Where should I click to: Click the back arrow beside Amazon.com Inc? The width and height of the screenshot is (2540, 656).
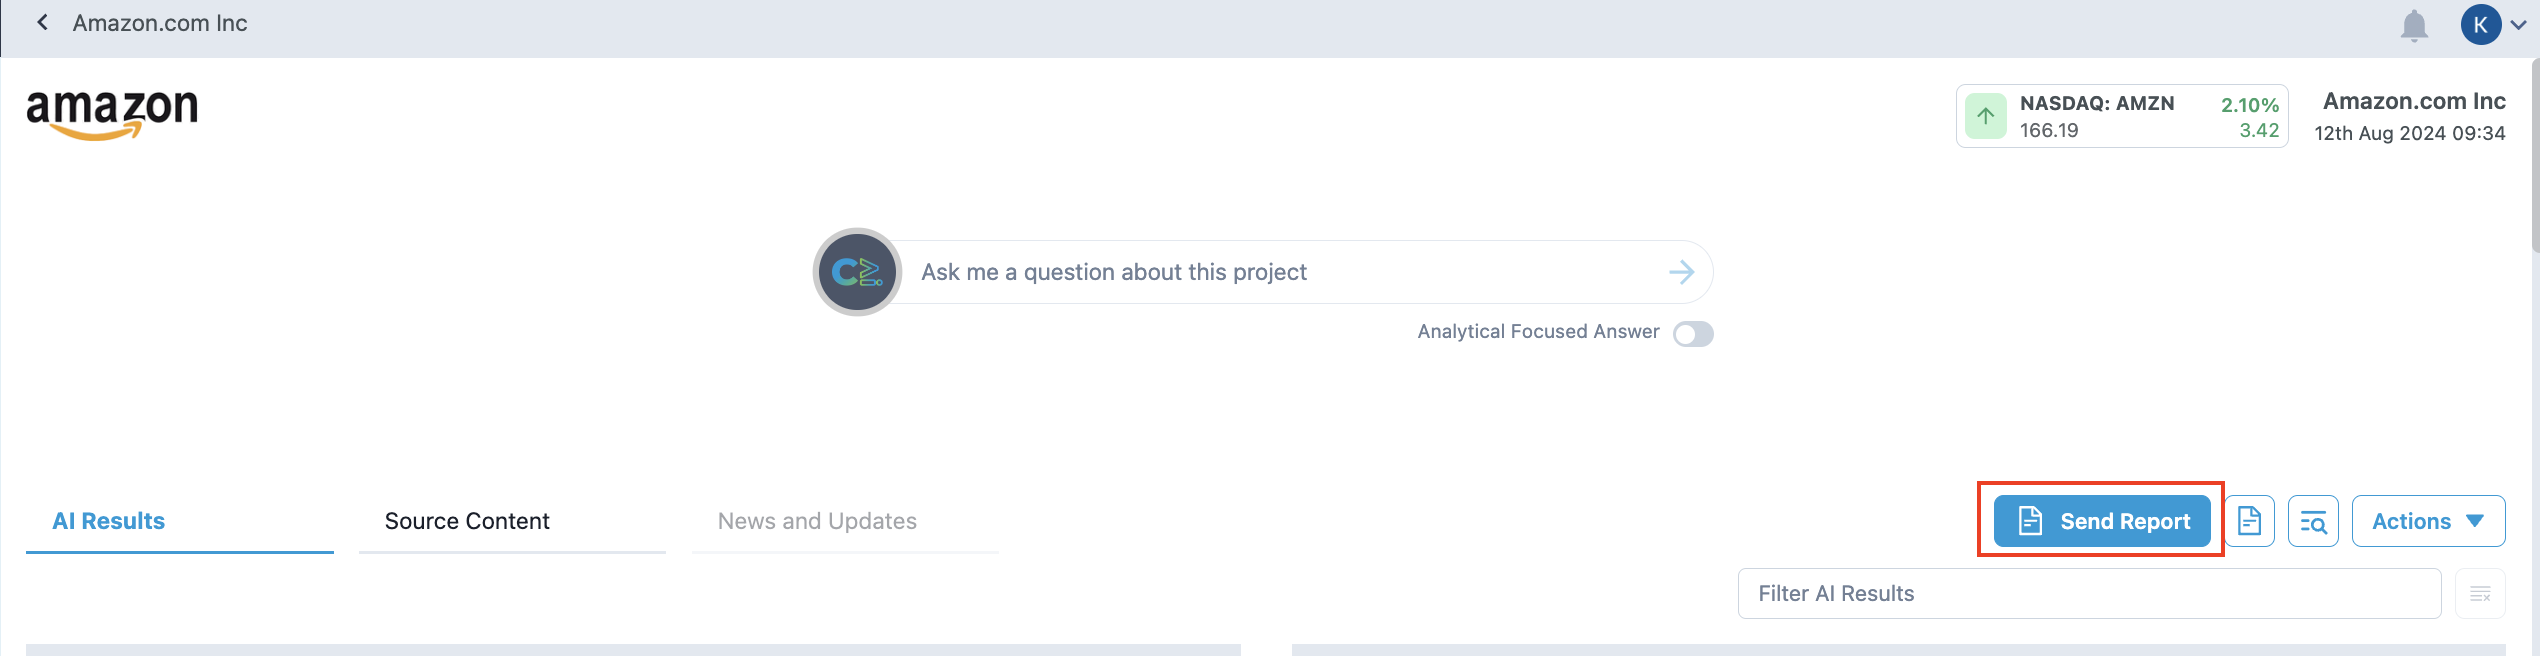pos(42,23)
